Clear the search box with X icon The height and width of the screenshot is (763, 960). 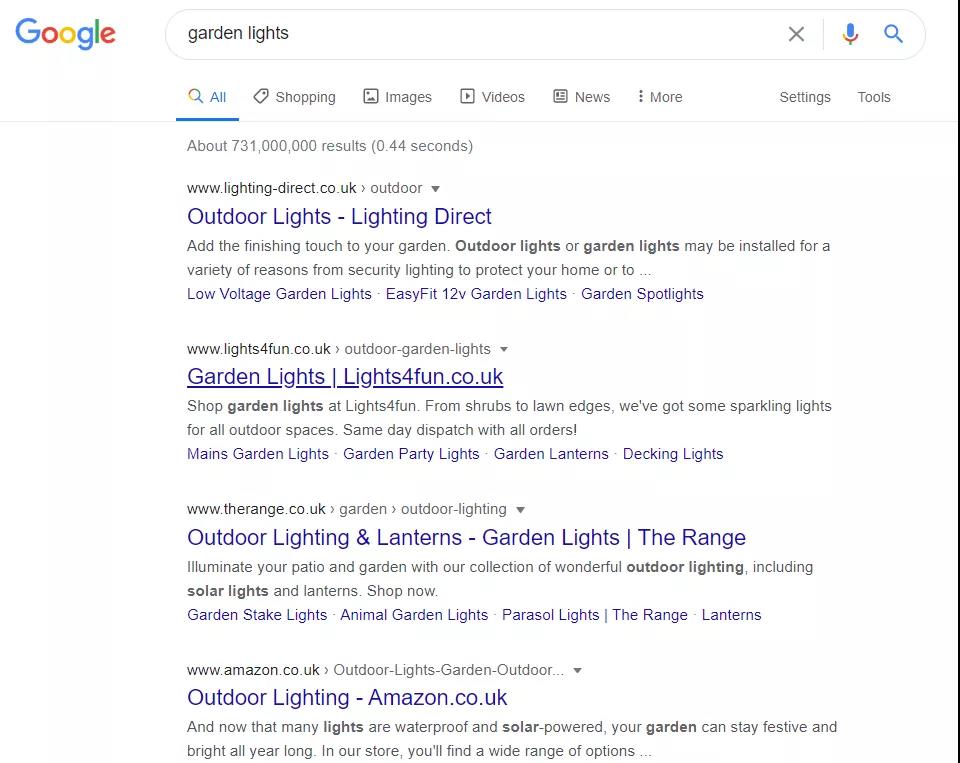point(796,34)
